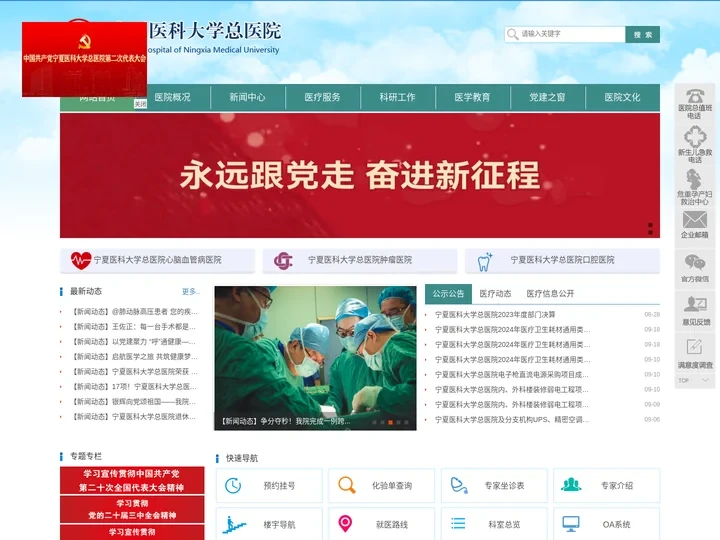The width and height of the screenshot is (720, 540).
Task: Open 学习贯彻党的二十届三中全会精神 banner
Action: point(132,509)
